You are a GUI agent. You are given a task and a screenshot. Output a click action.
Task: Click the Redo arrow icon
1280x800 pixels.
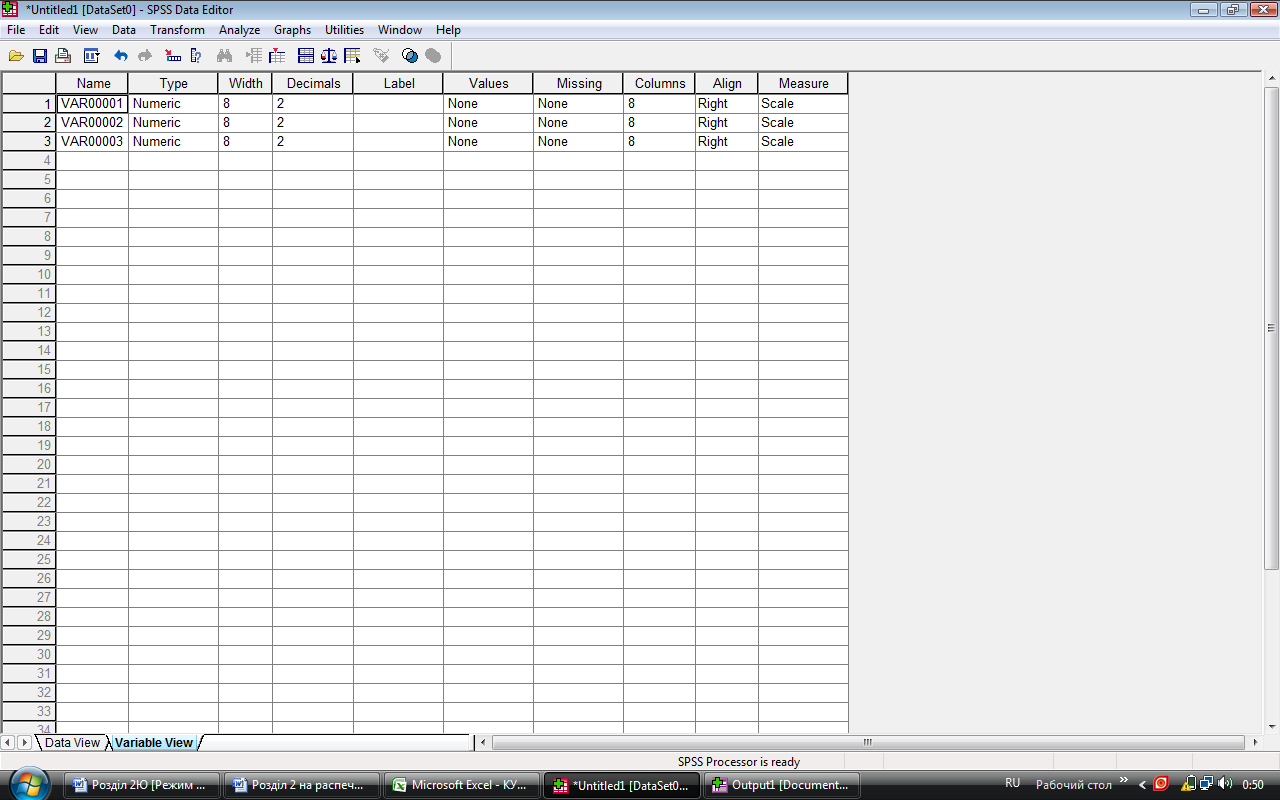[145, 56]
